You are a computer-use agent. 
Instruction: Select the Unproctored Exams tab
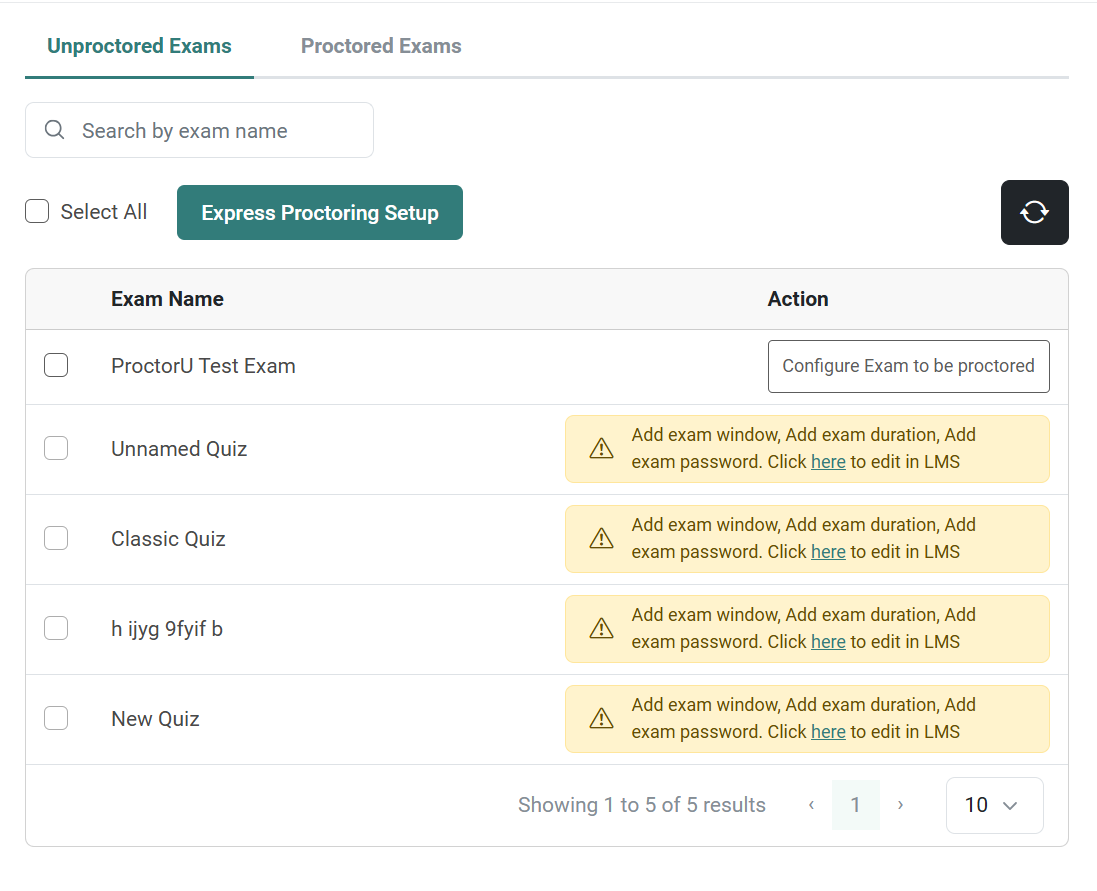pyautogui.click(x=139, y=46)
